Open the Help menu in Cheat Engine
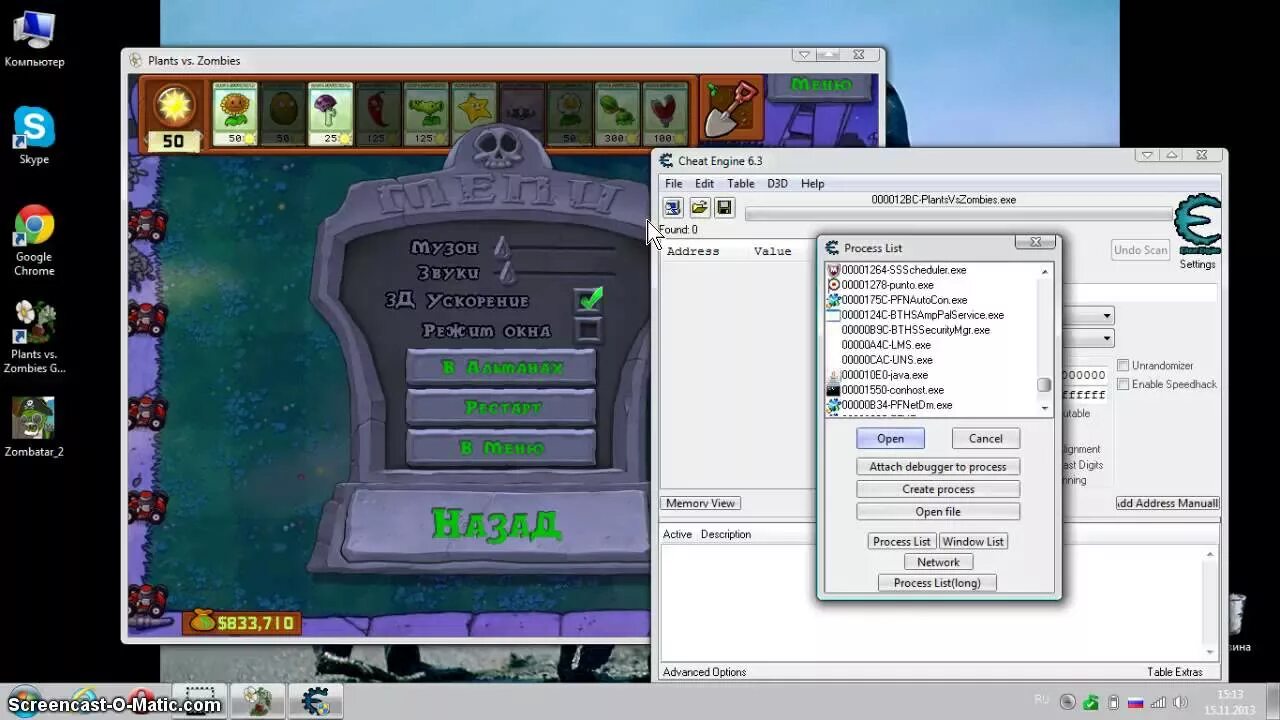This screenshot has height=720, width=1280. tap(812, 184)
